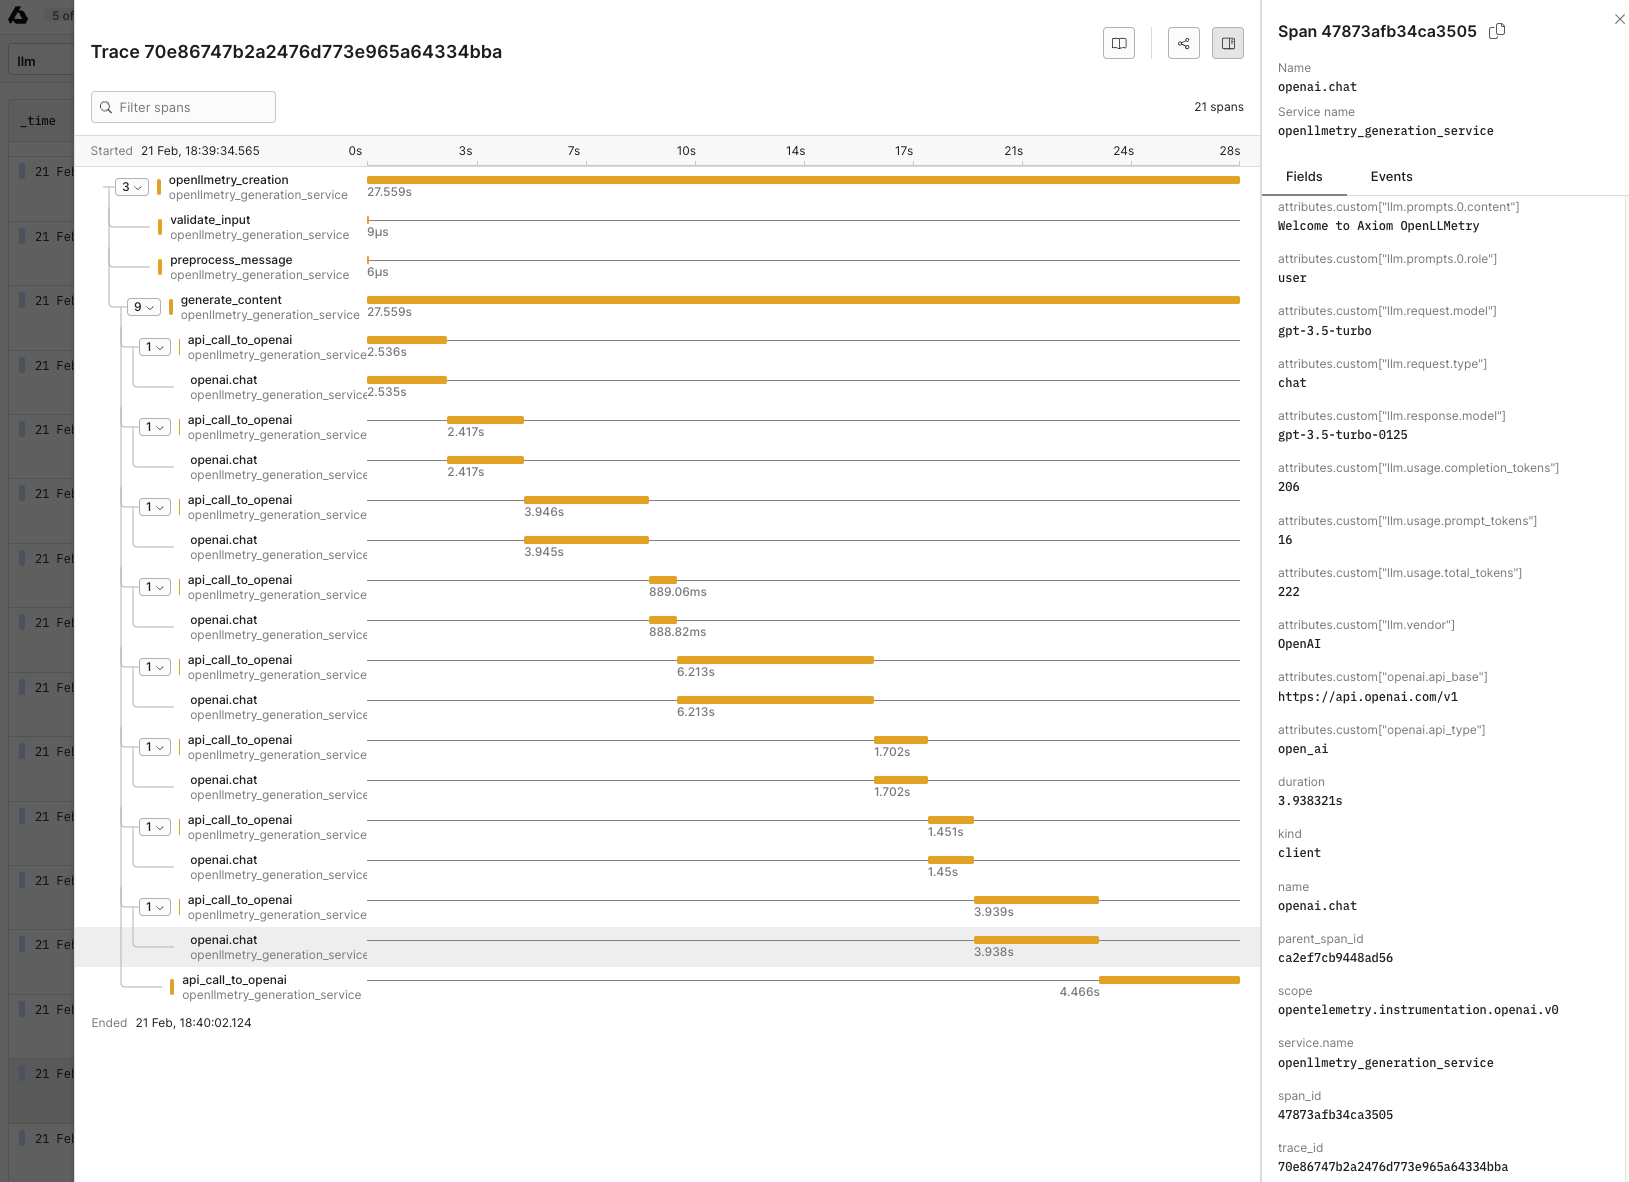Toggle the side panel layout icon
Screen dimensions: 1629x1182
coord(1228,43)
